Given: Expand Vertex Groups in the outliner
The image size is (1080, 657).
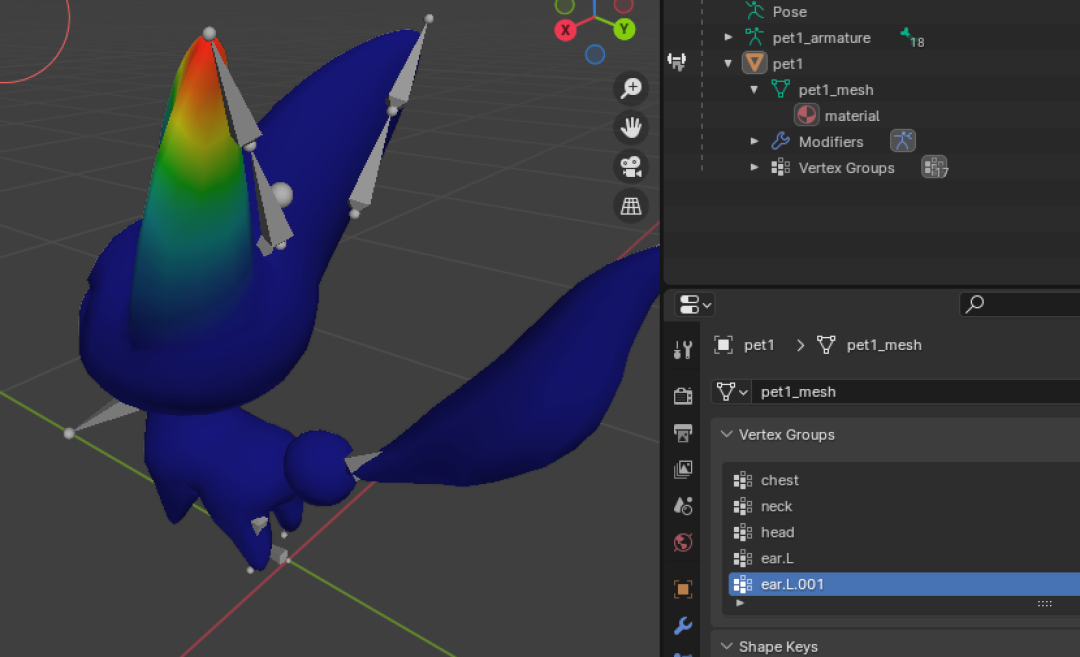Looking at the screenshot, I should click(x=754, y=167).
